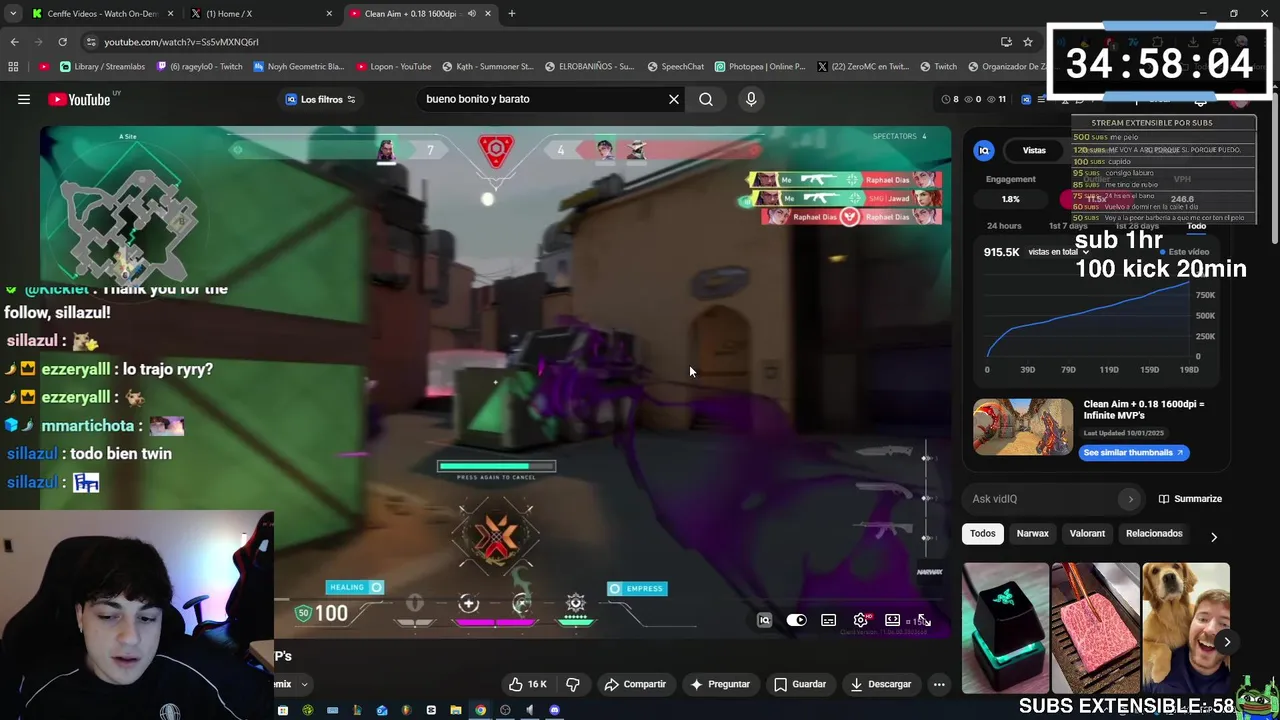Like the video showing 16 K likes
This screenshot has width=1280, height=720.
click(528, 685)
